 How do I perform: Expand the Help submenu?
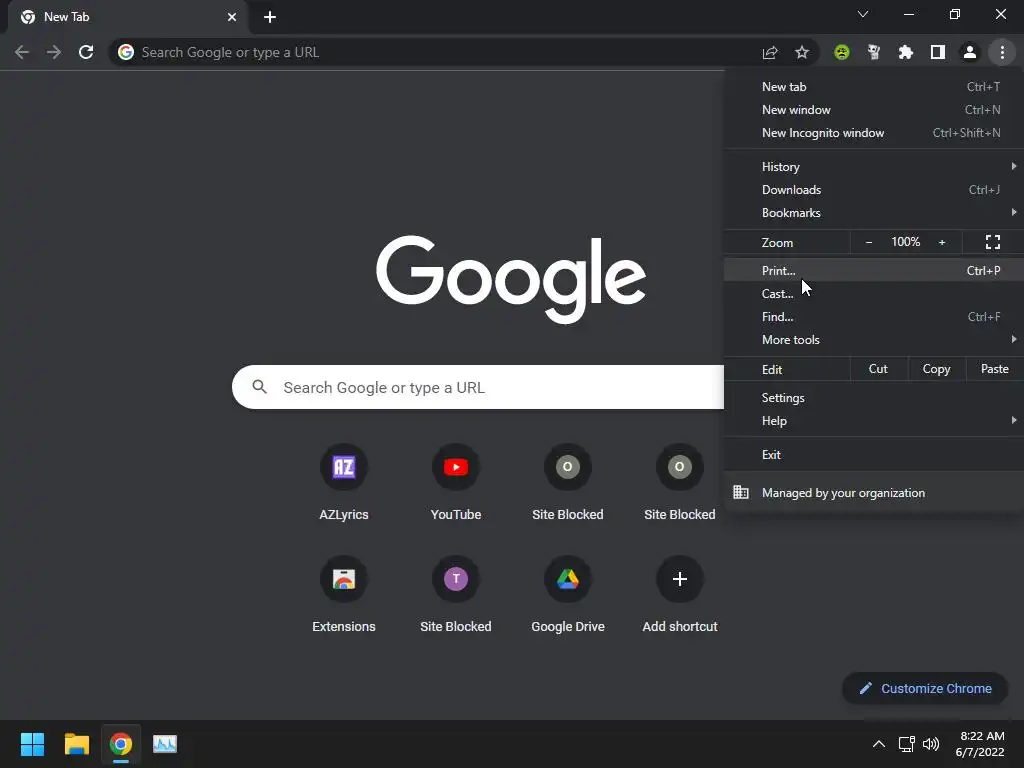874,421
